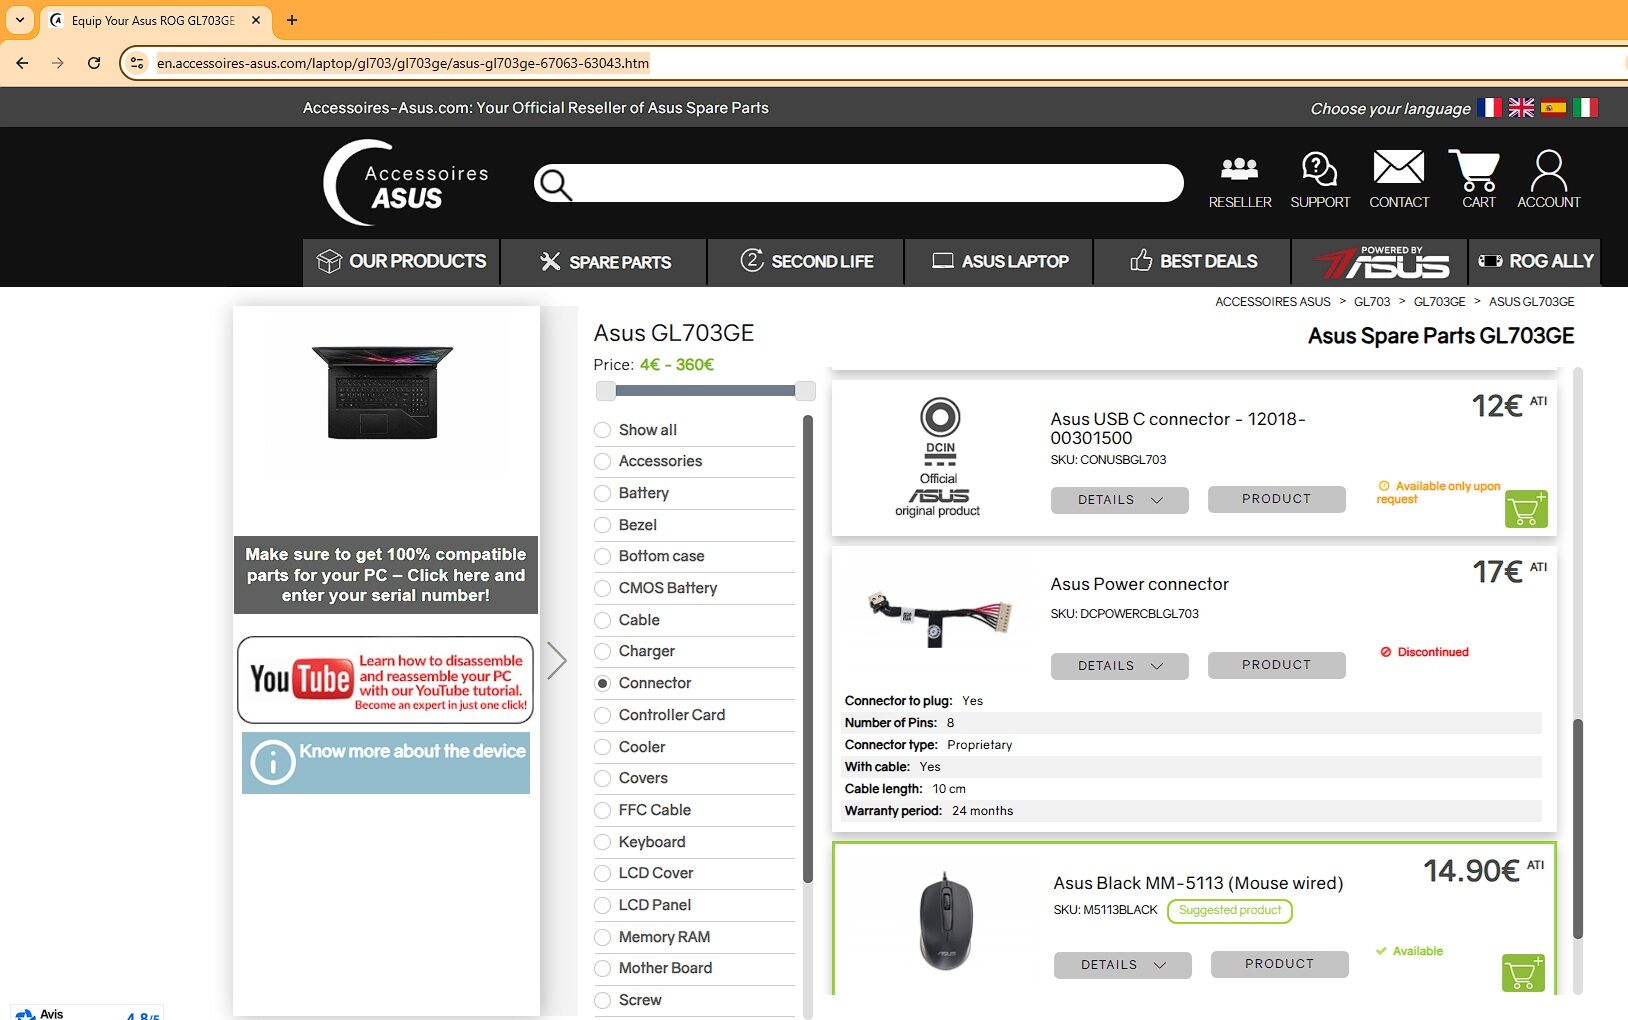Click the search magnifier icon
The width and height of the screenshot is (1628, 1020).
554,184
